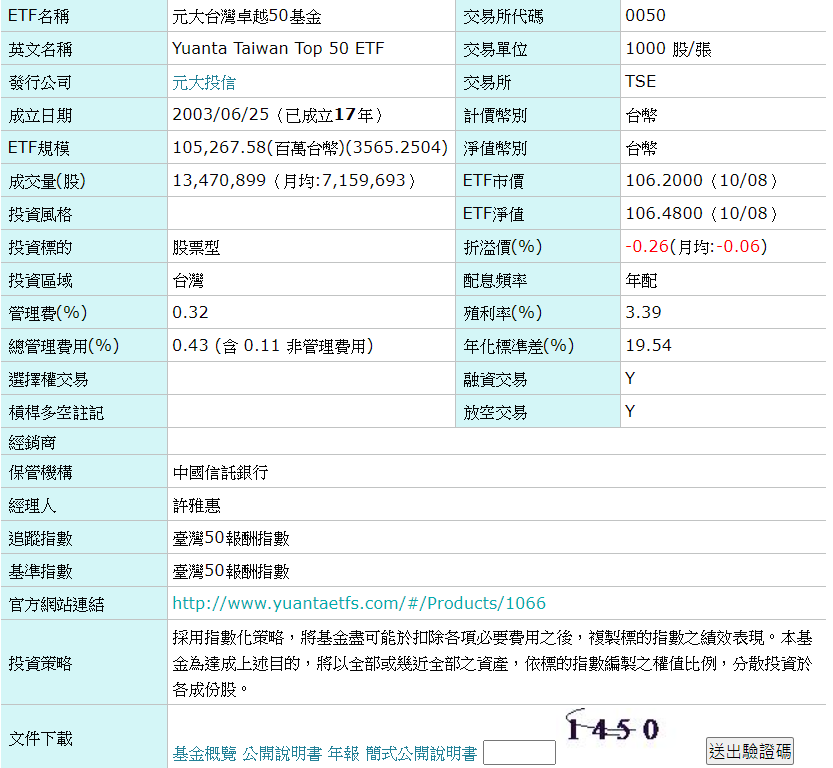Viewport: 833px width, 768px height.
Task: Click the investment region value 台灣
Action: click(188, 280)
